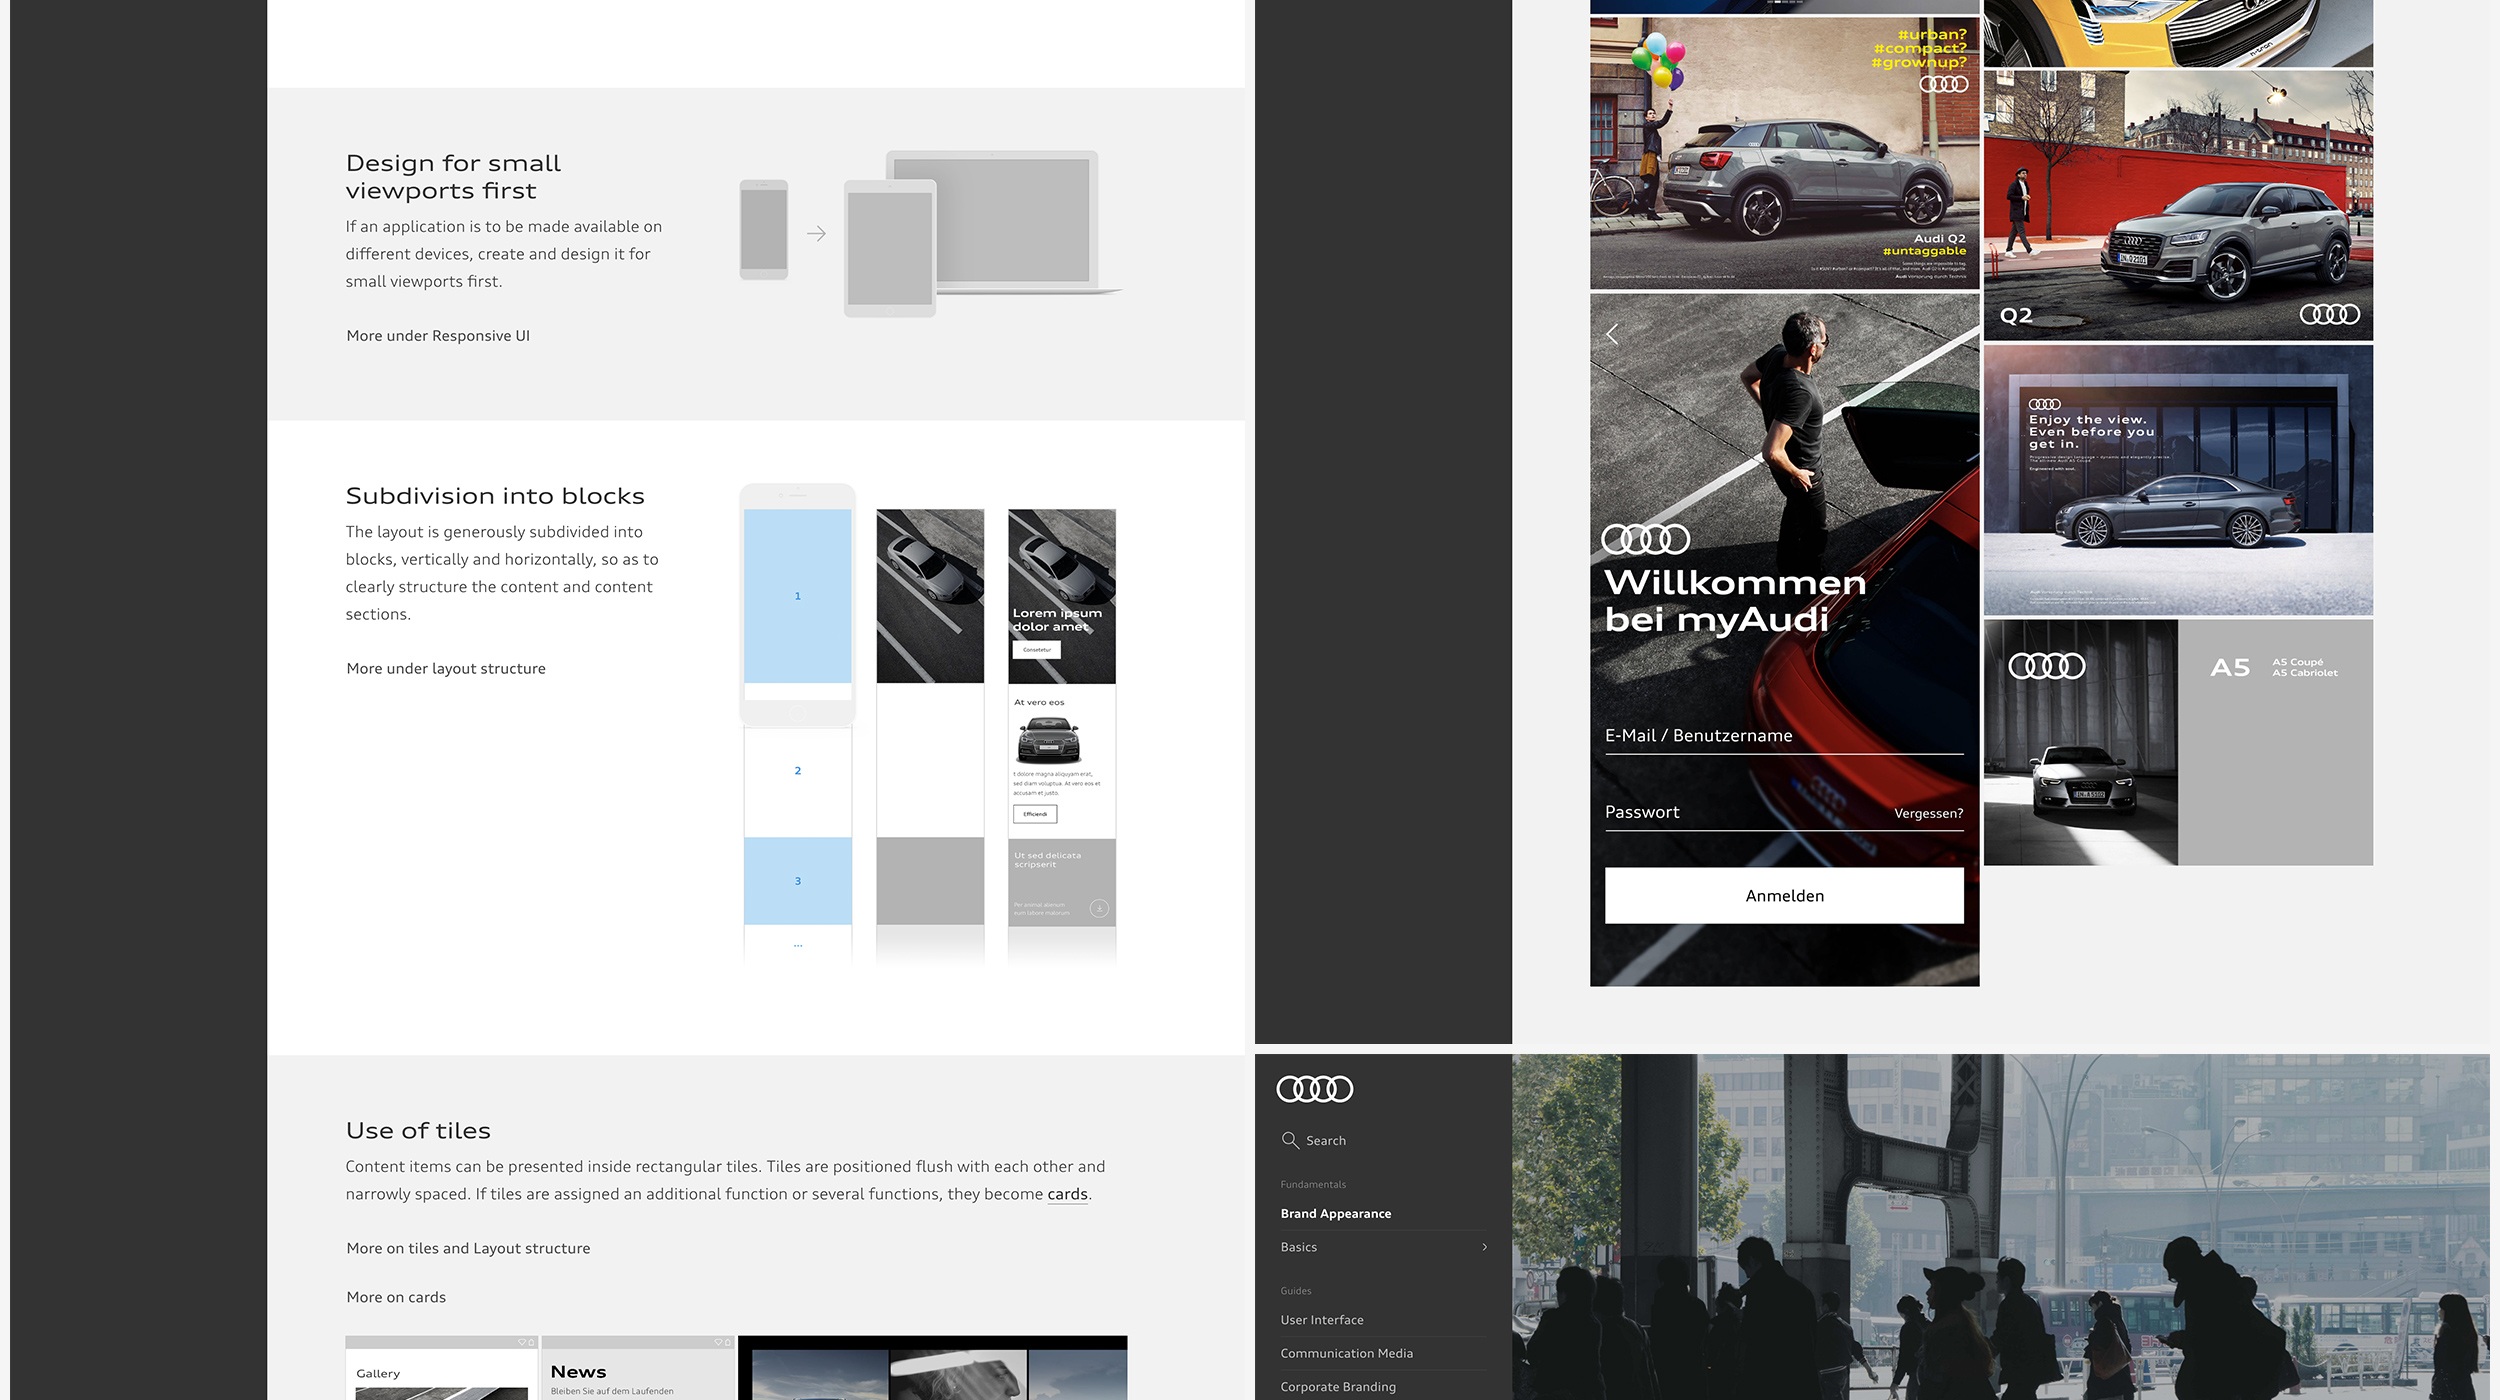
Task: Open the More under layout structure link
Action: (446, 669)
